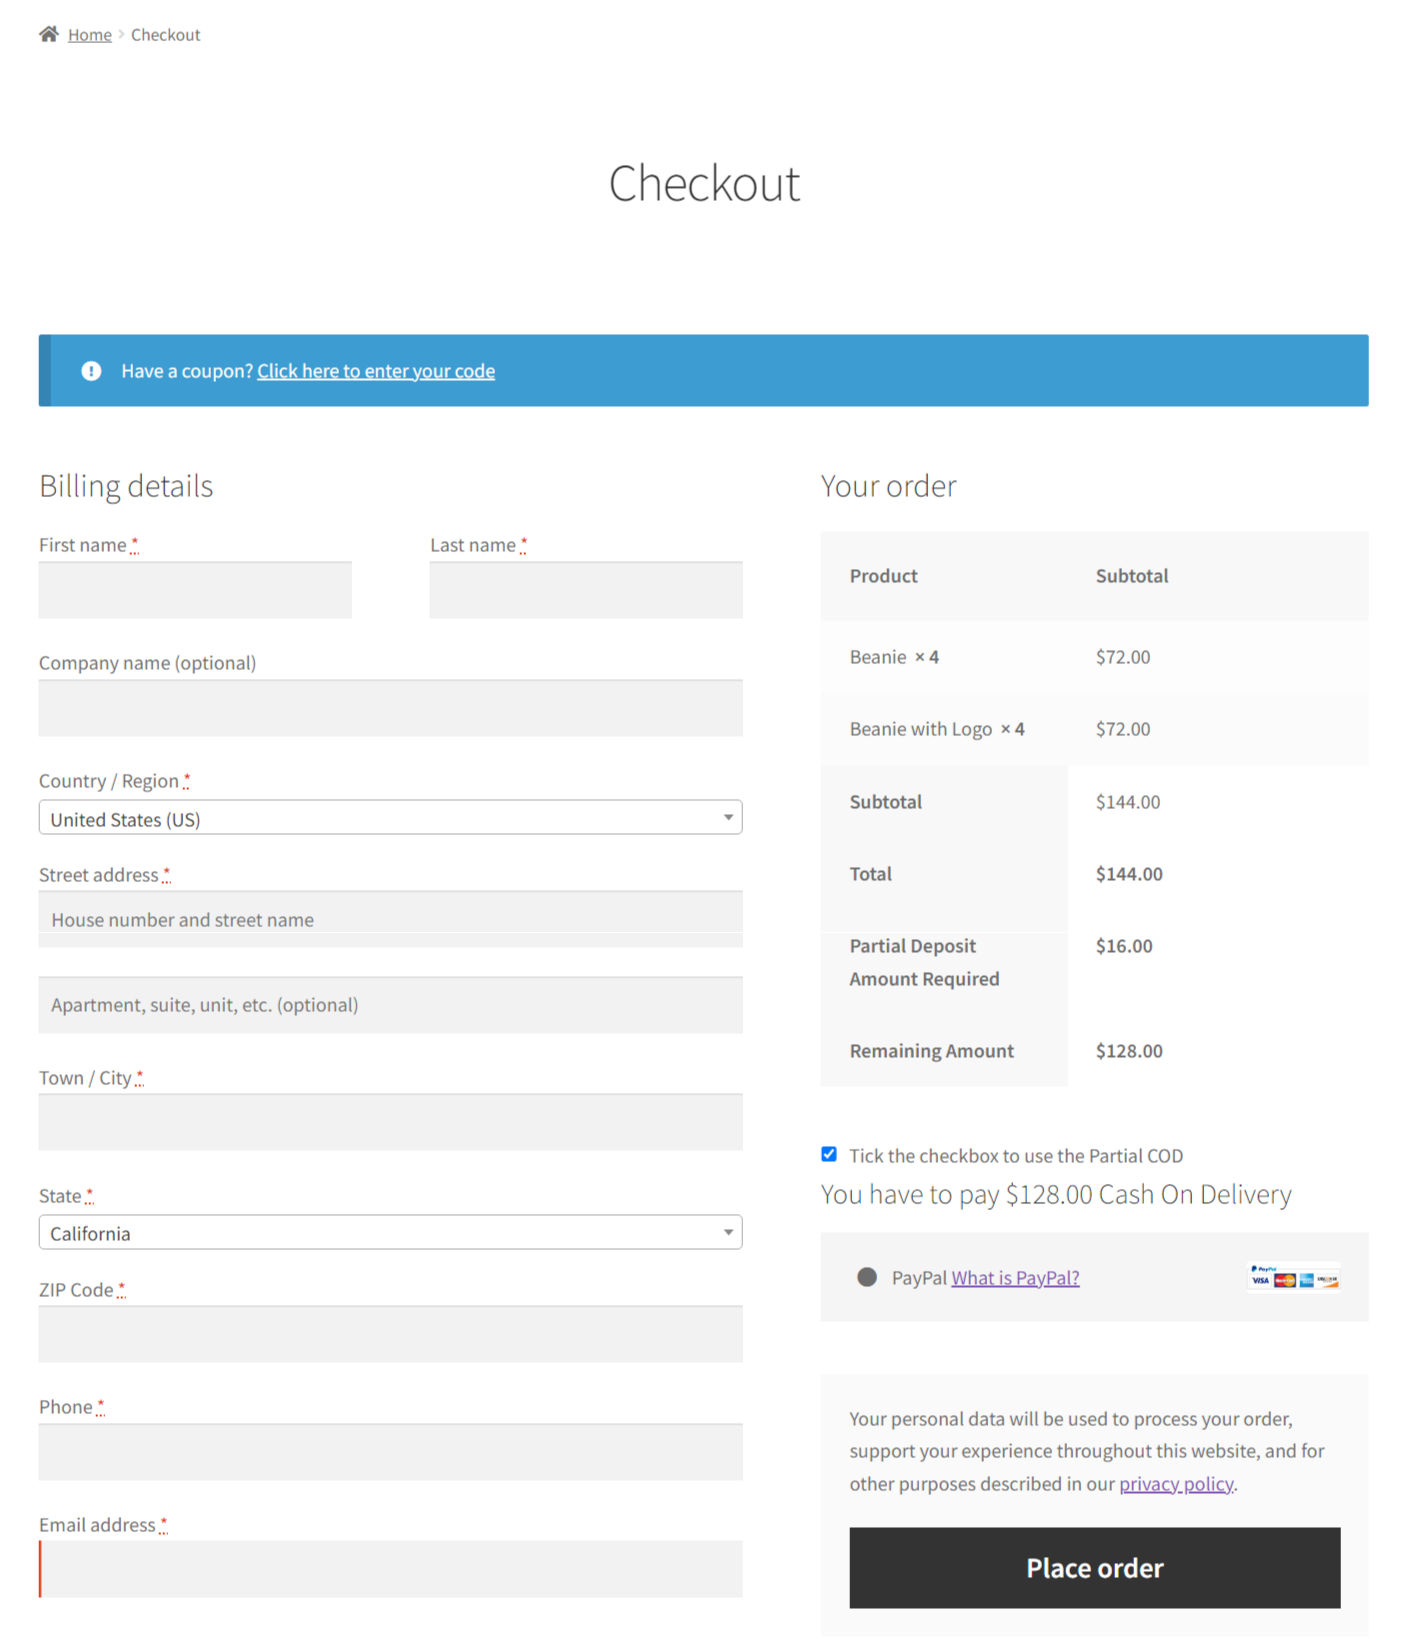Click the PayPal logo icon
The width and height of the screenshot is (1405, 1639).
tap(1264, 1268)
